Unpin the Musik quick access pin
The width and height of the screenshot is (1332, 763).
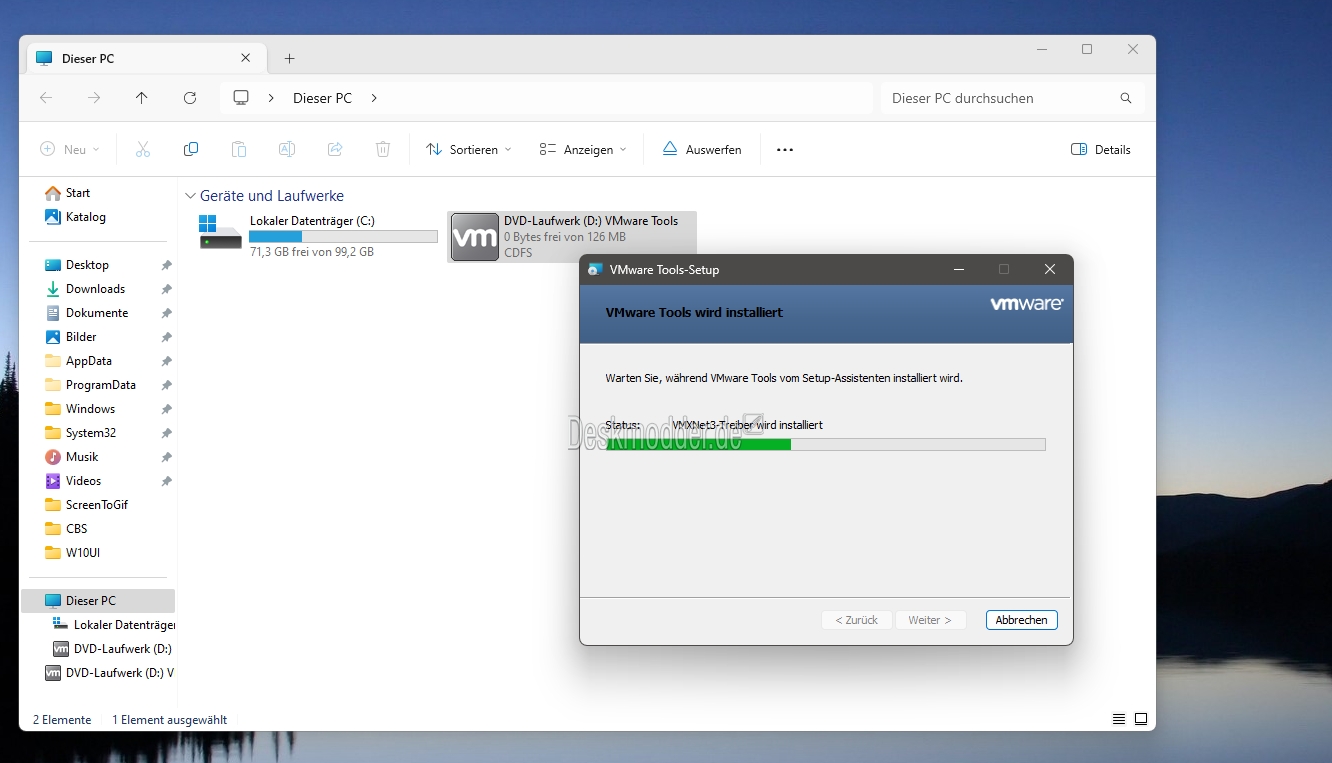(x=166, y=457)
